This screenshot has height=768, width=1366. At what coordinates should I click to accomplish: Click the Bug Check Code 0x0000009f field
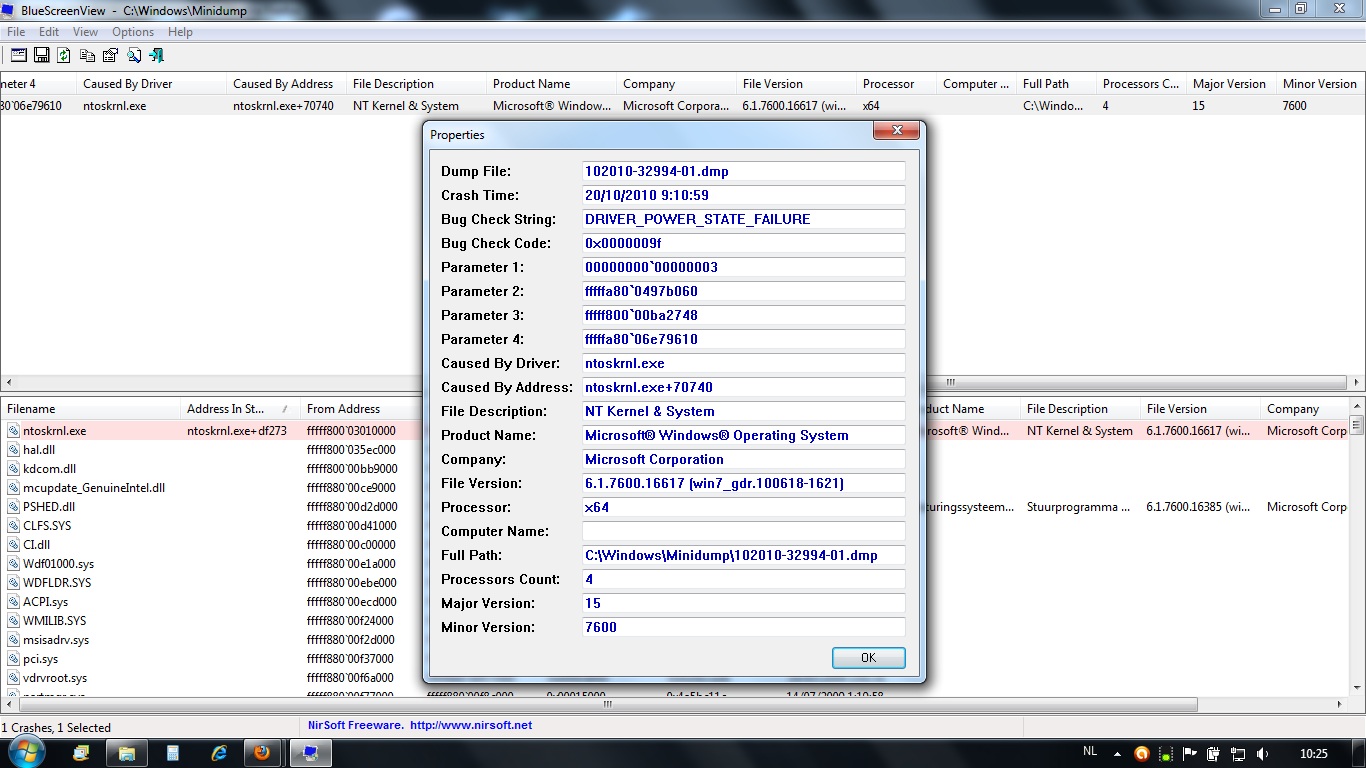(x=744, y=243)
